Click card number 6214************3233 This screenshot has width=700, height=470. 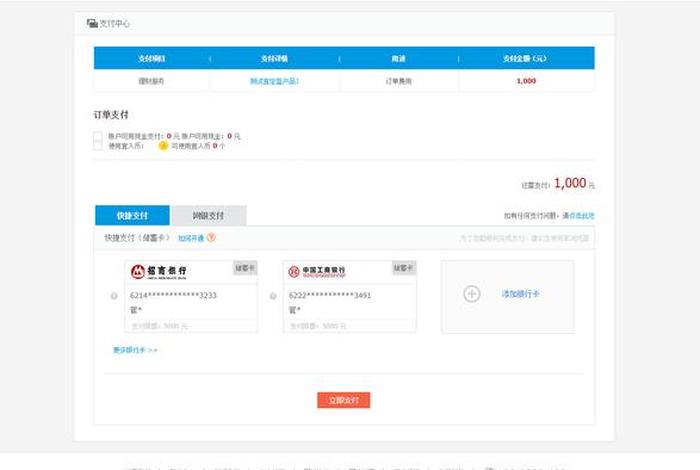point(173,295)
